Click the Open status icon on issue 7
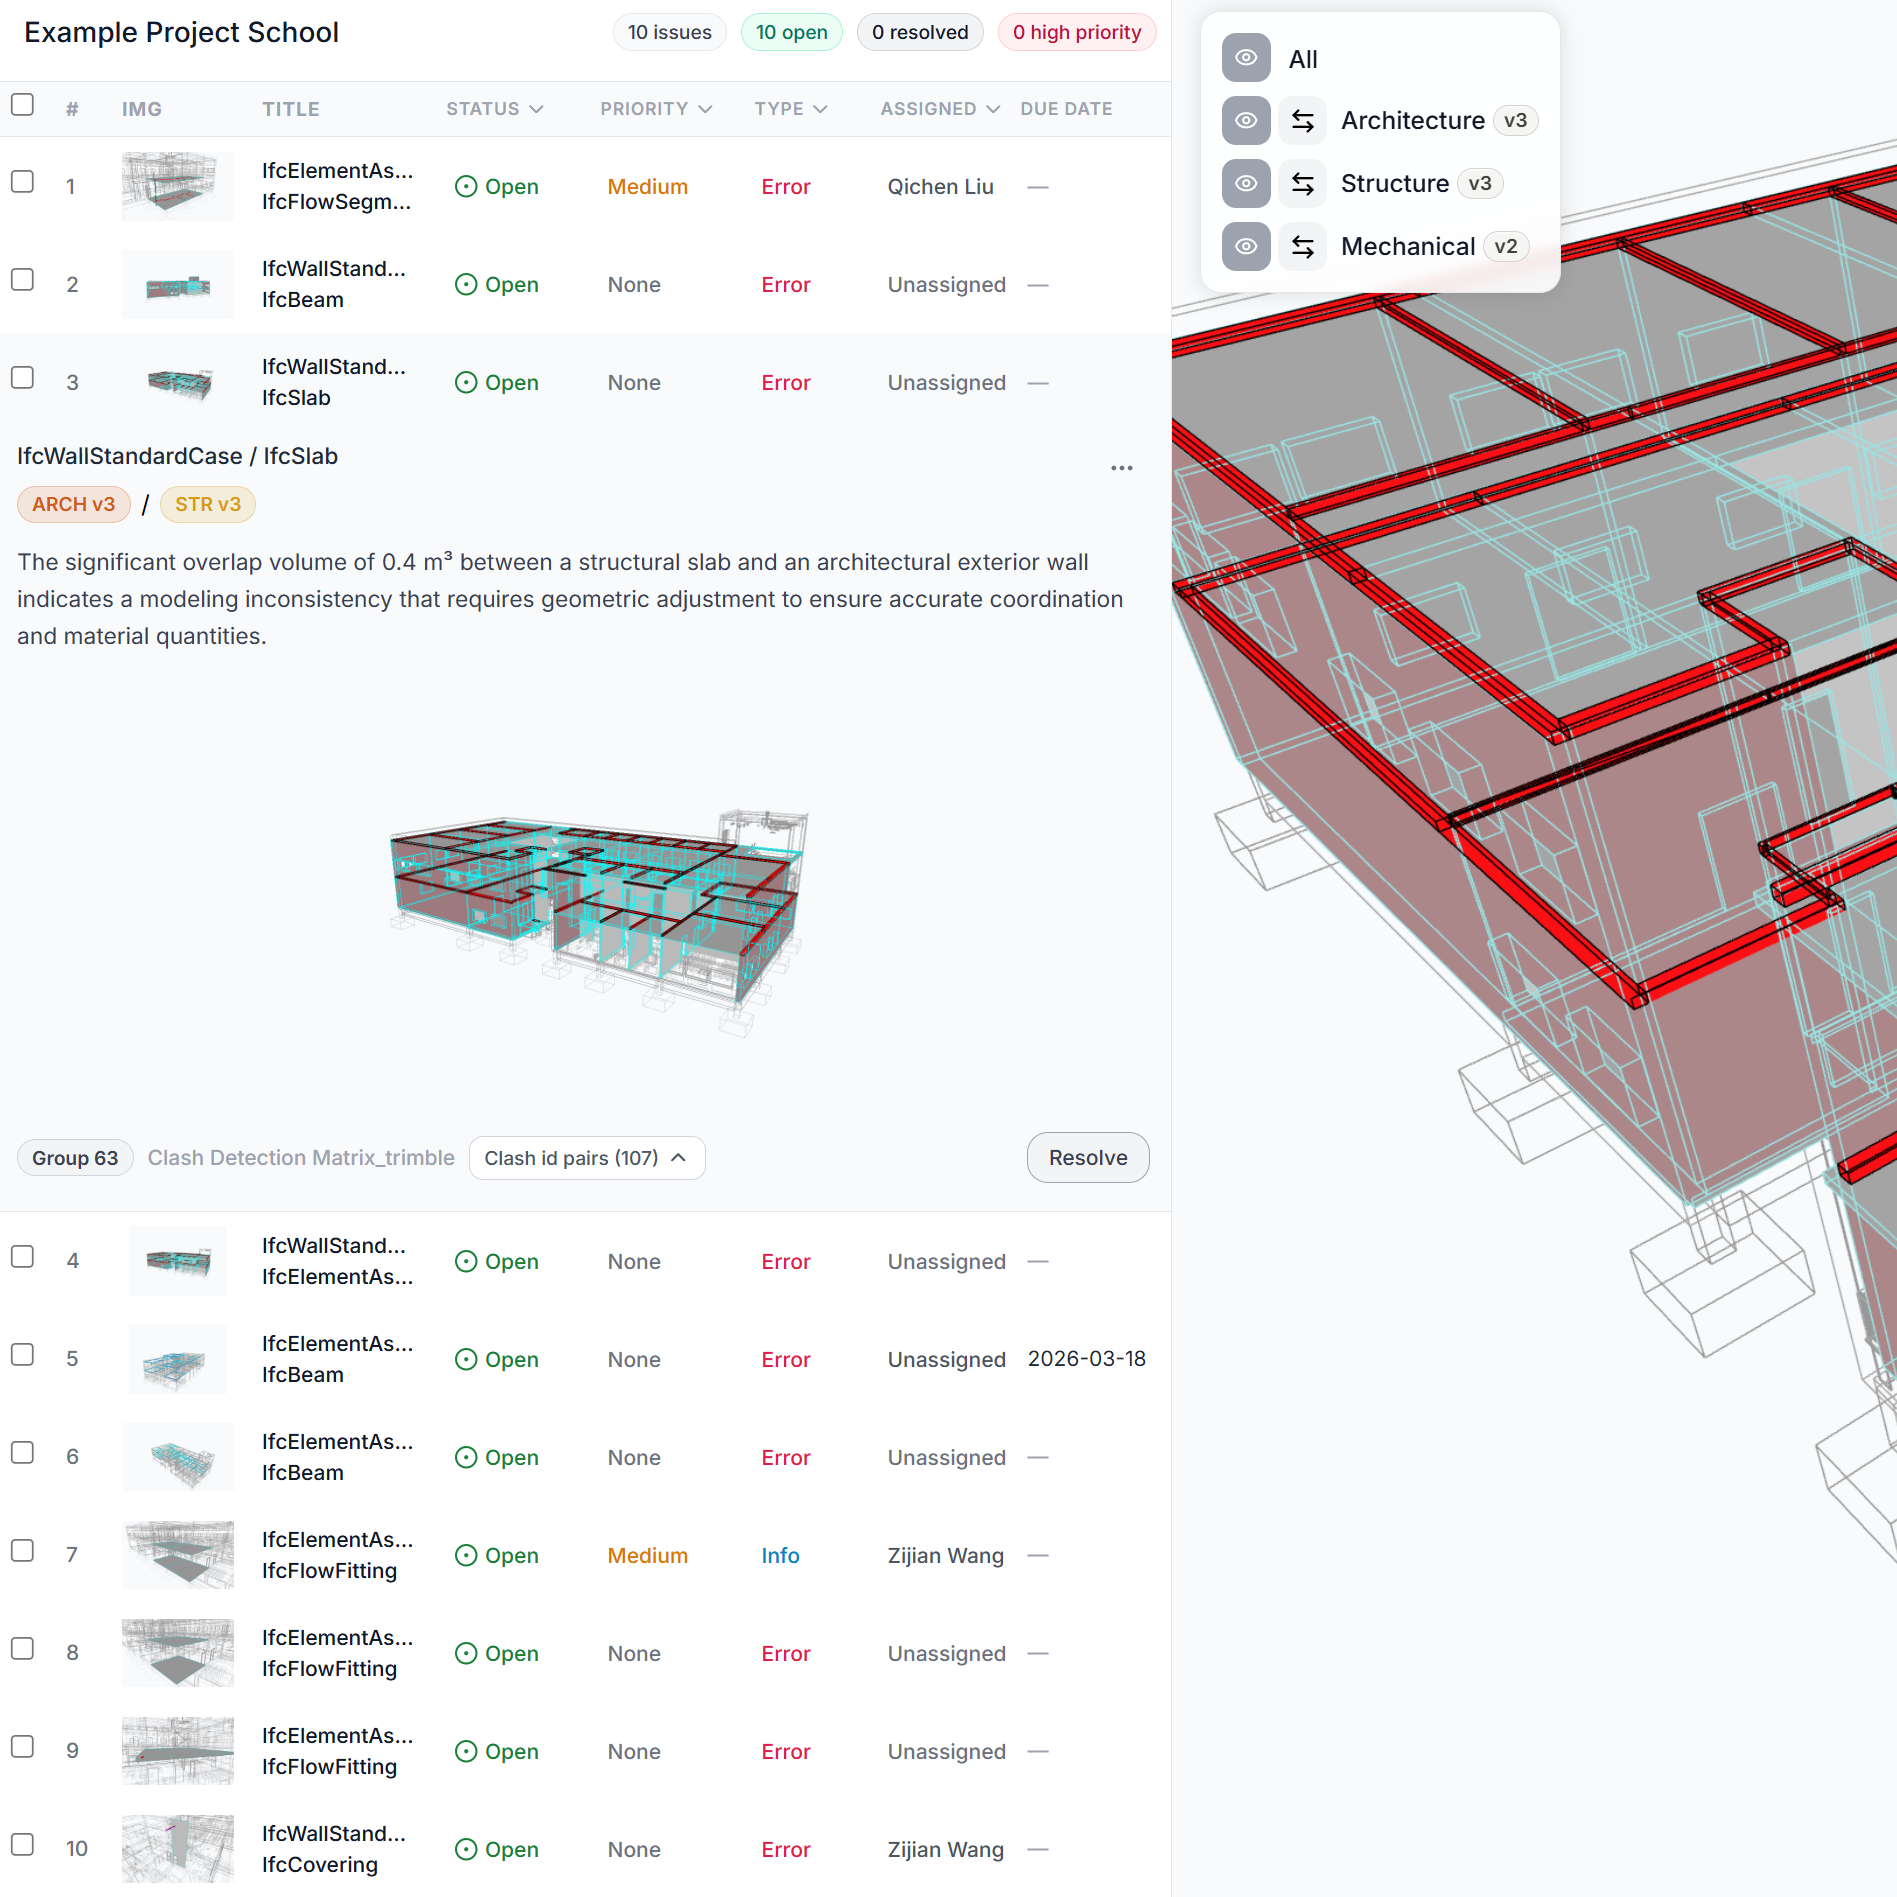The height and width of the screenshot is (1897, 1897). point(466,1556)
